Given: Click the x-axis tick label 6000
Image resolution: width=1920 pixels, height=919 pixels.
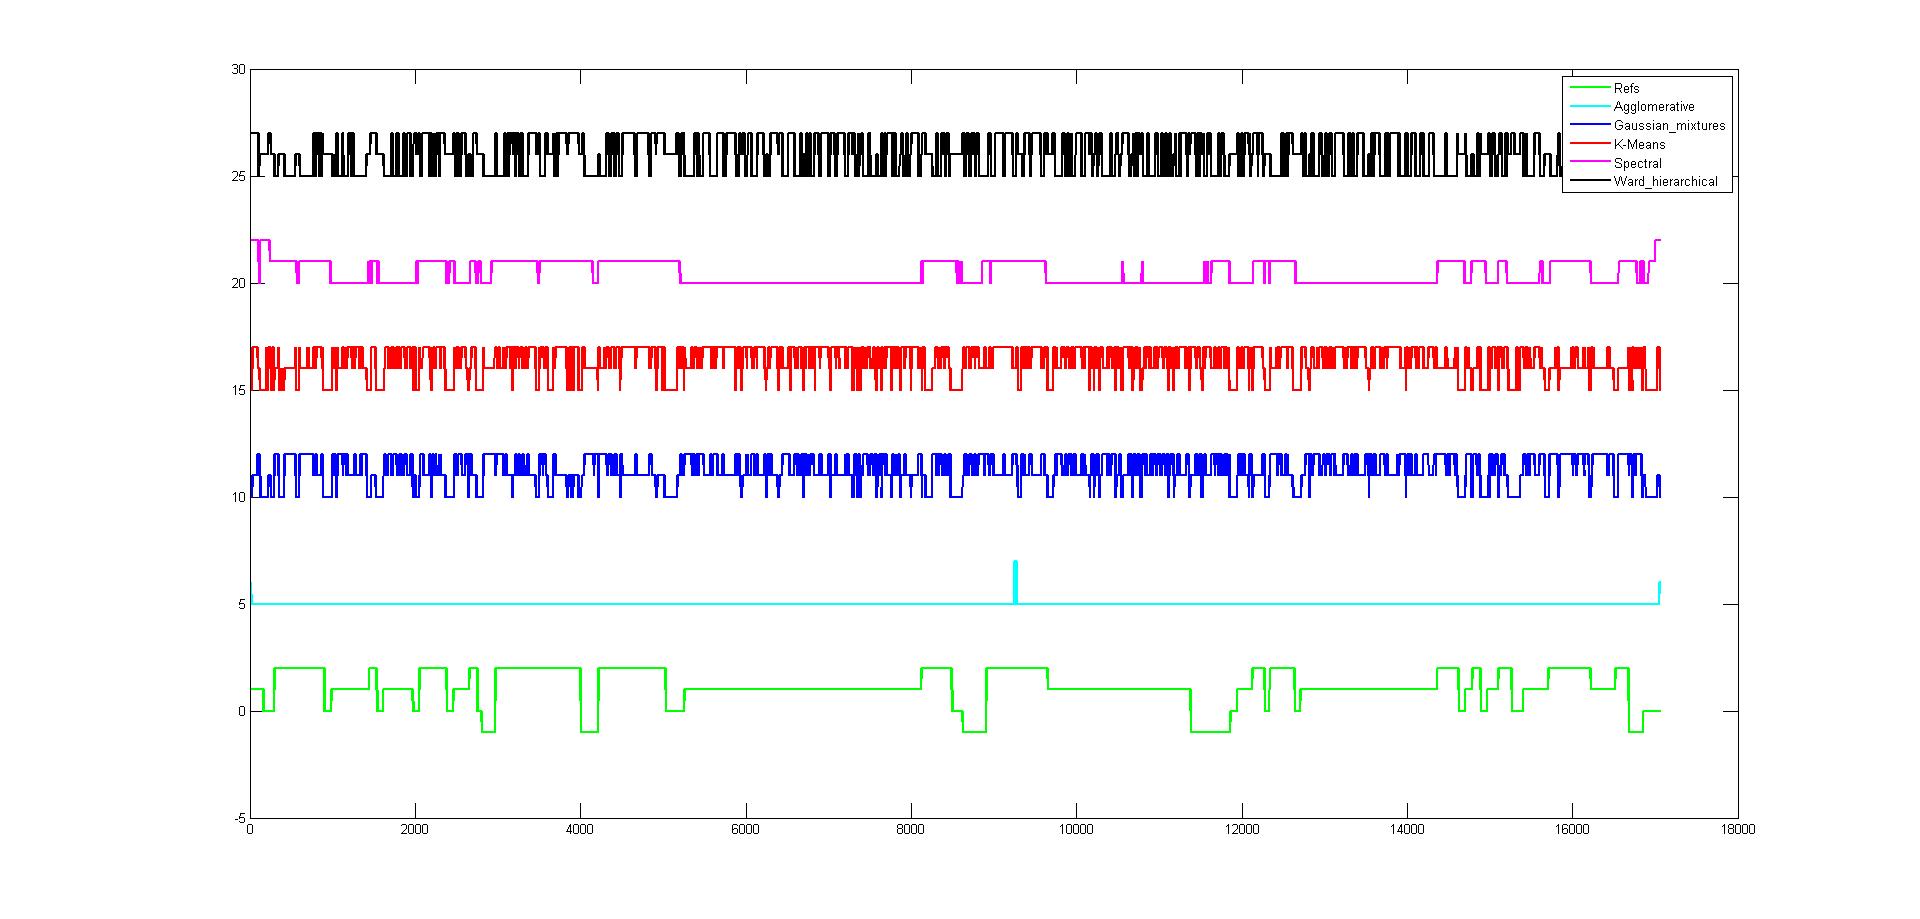Looking at the screenshot, I should 746,830.
